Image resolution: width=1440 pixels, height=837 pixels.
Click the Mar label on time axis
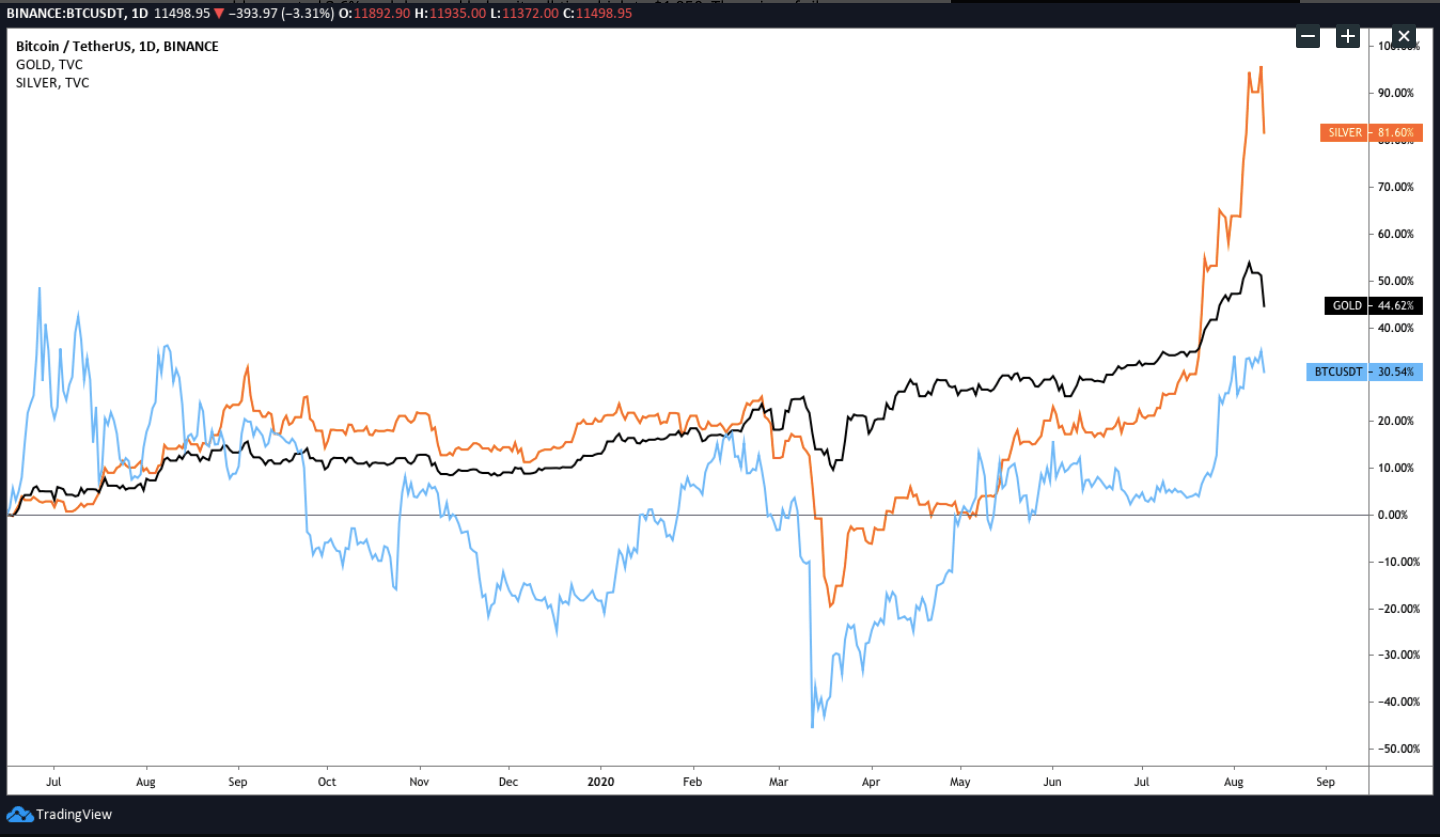pos(778,781)
